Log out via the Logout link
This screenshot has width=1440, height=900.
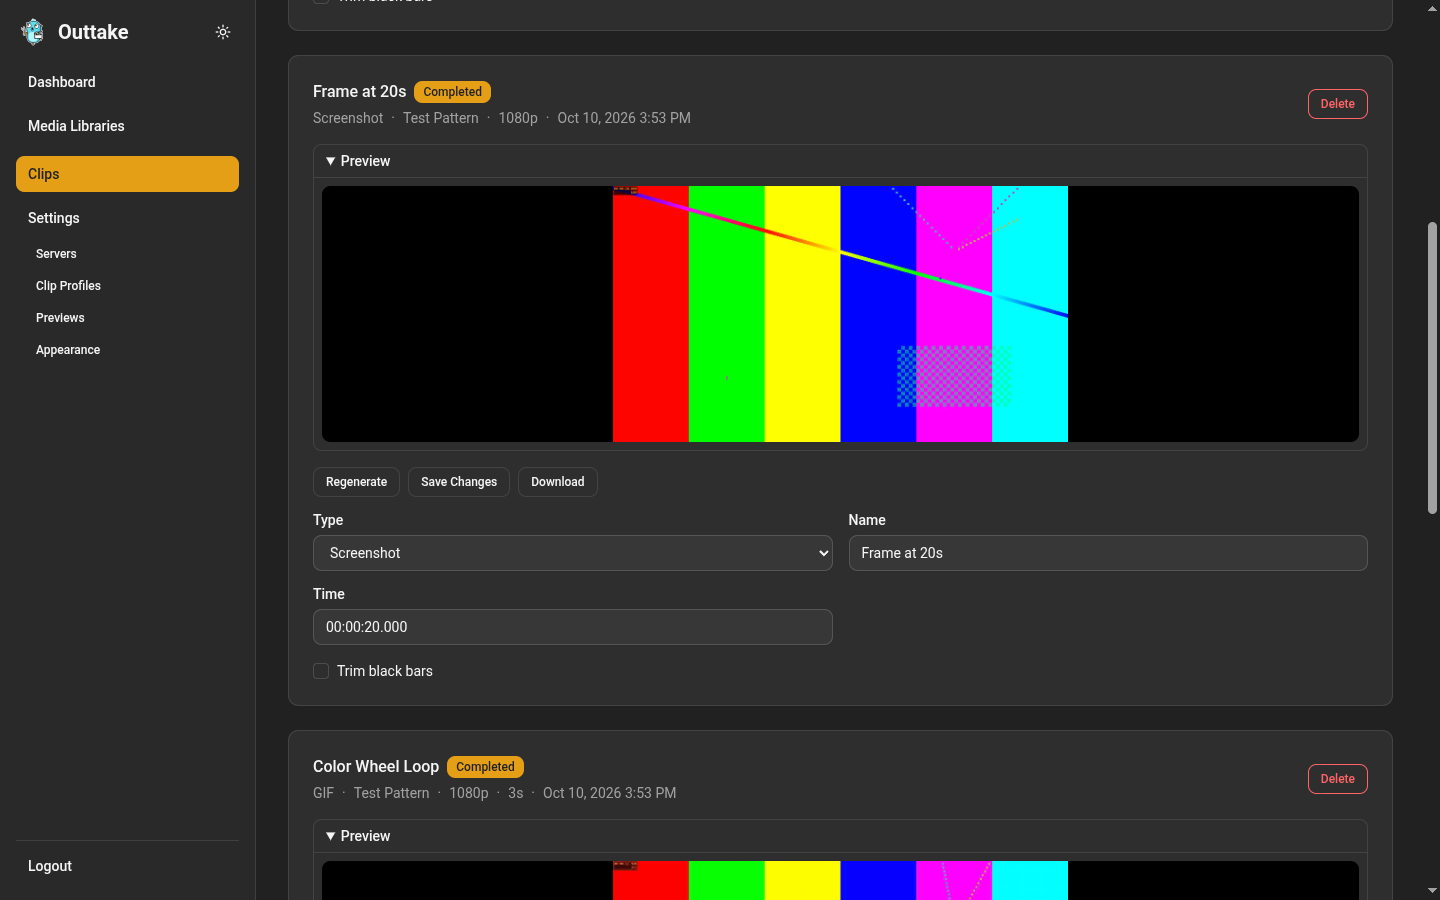(x=50, y=866)
